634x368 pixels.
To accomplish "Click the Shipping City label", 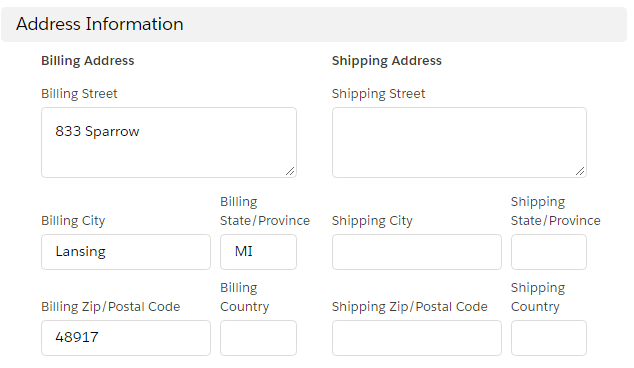I will click(x=372, y=221).
